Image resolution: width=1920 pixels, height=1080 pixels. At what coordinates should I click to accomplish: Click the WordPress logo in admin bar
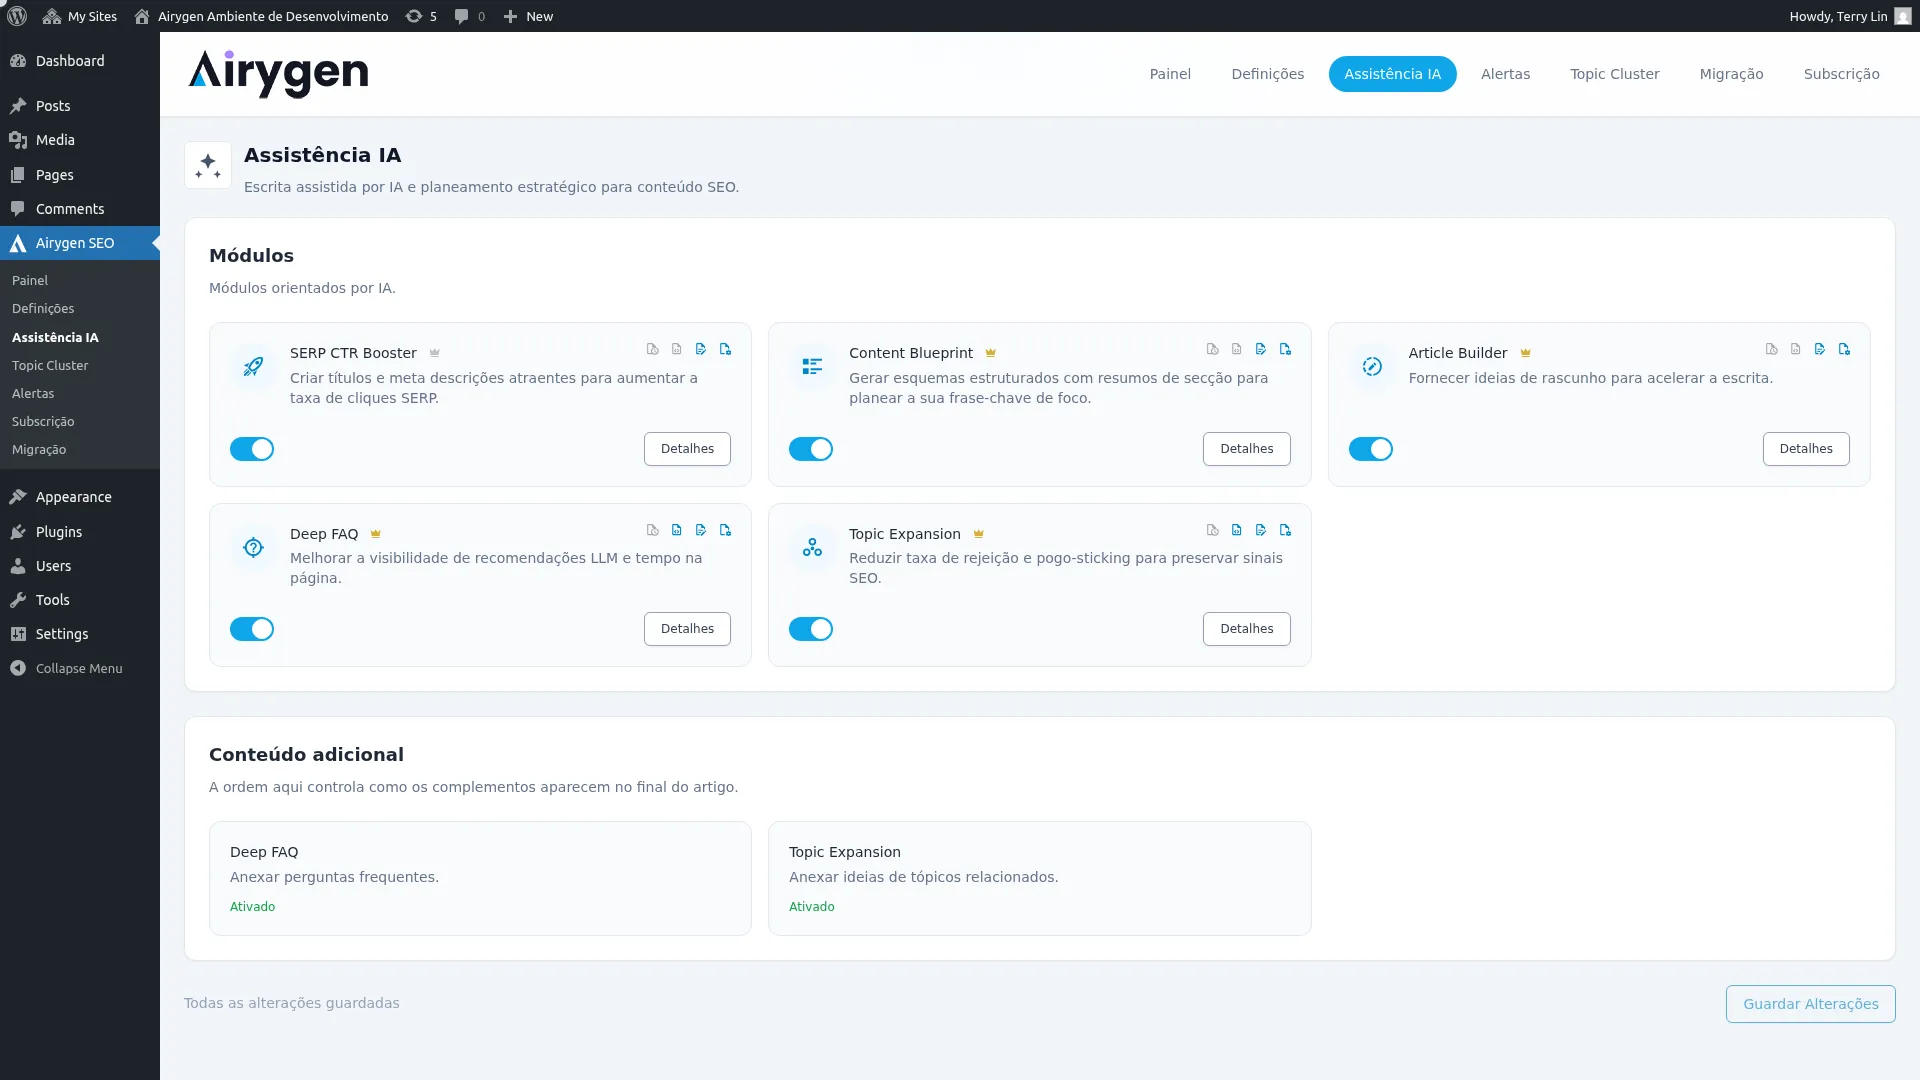(17, 16)
